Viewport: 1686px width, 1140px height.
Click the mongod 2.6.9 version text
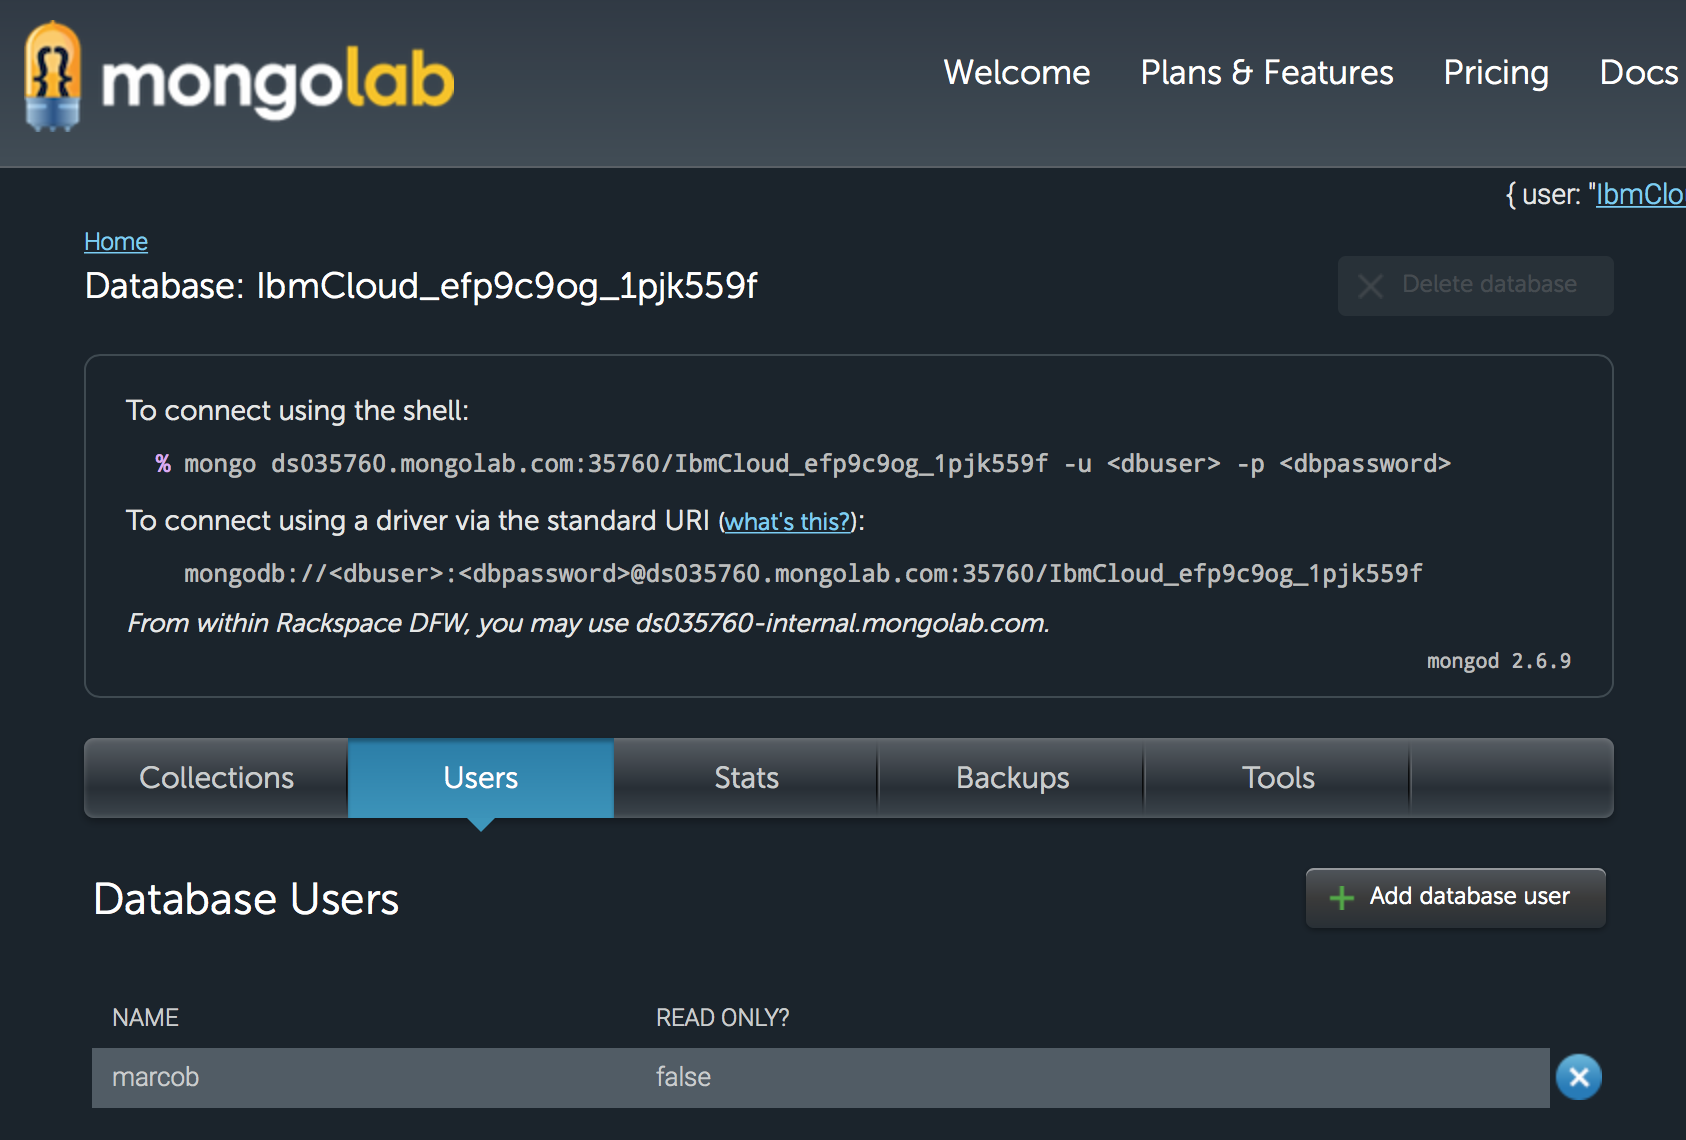[x=1498, y=661]
